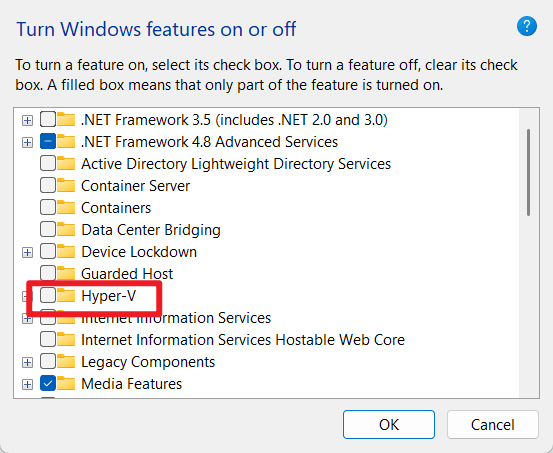Enable the Hyper-V checkbox

(48, 295)
